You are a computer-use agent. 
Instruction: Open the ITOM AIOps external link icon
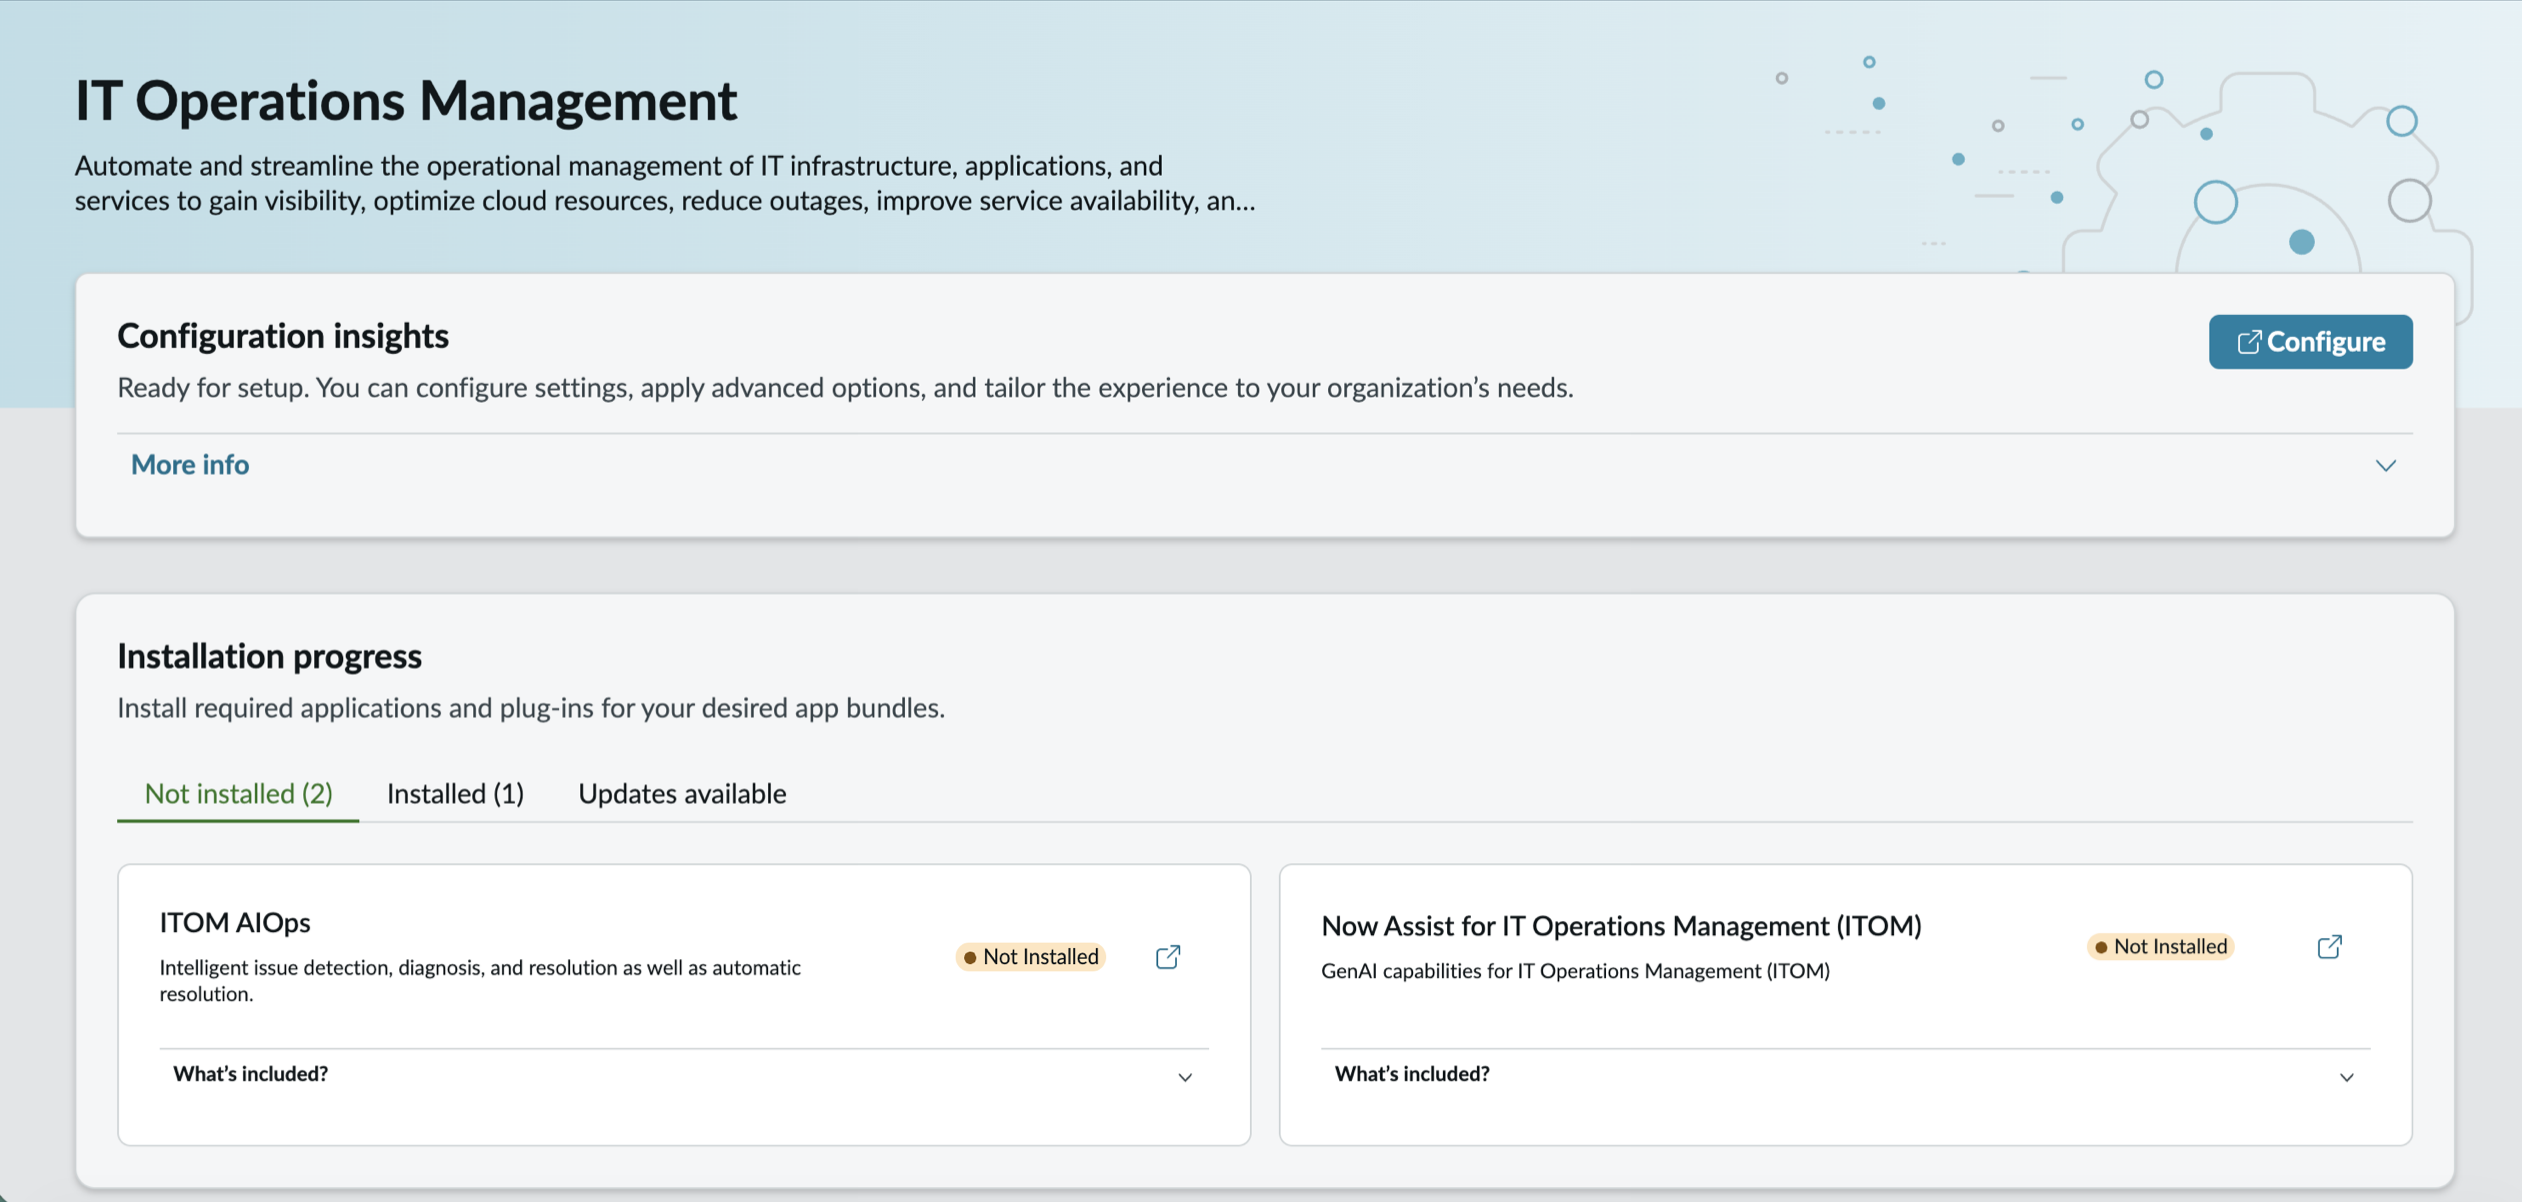click(x=1167, y=957)
